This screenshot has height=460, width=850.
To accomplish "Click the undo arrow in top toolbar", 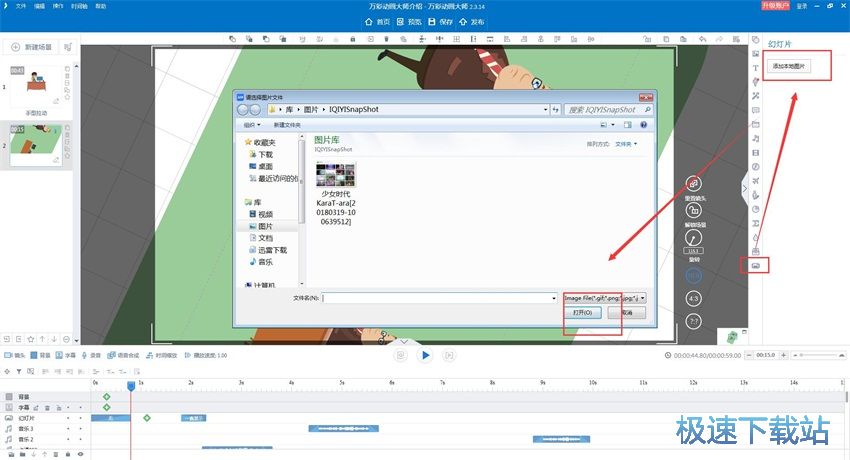I will [x=703, y=39].
